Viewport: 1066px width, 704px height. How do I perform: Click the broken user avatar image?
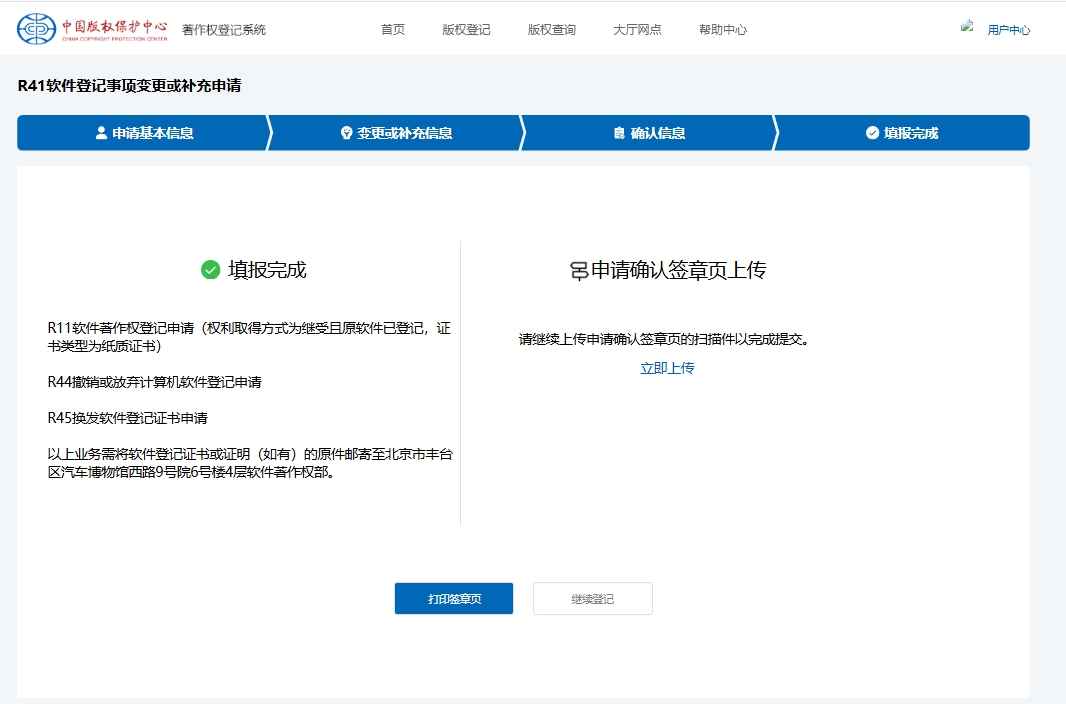coord(967,28)
